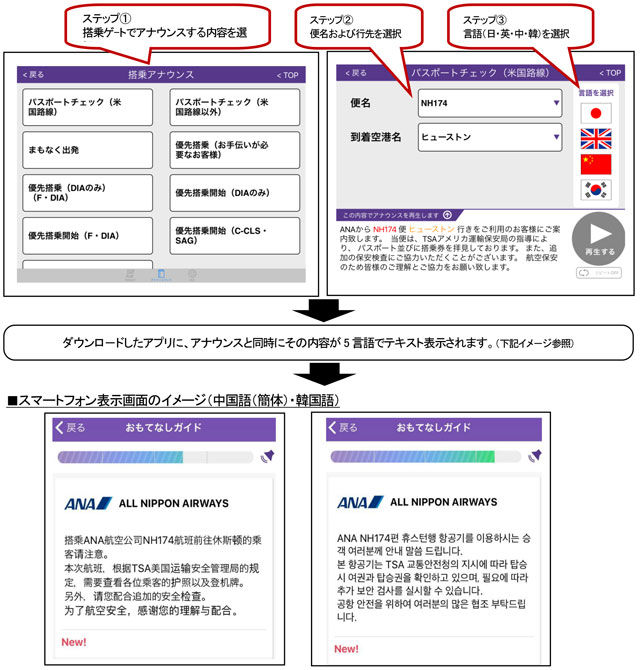
Task: Tap the highlighted middle bottom tab icon
Action: click(x=160, y=275)
